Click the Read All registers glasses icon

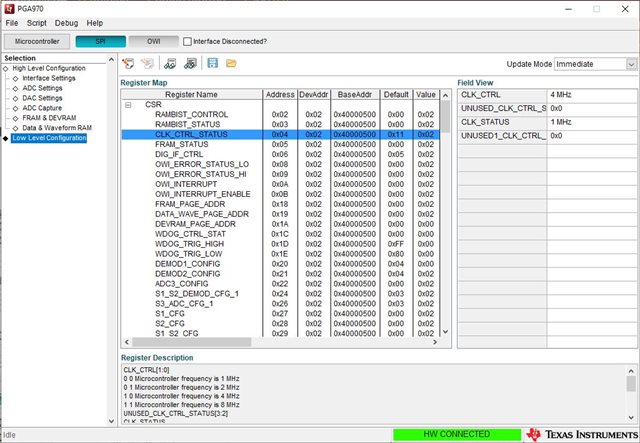point(190,63)
